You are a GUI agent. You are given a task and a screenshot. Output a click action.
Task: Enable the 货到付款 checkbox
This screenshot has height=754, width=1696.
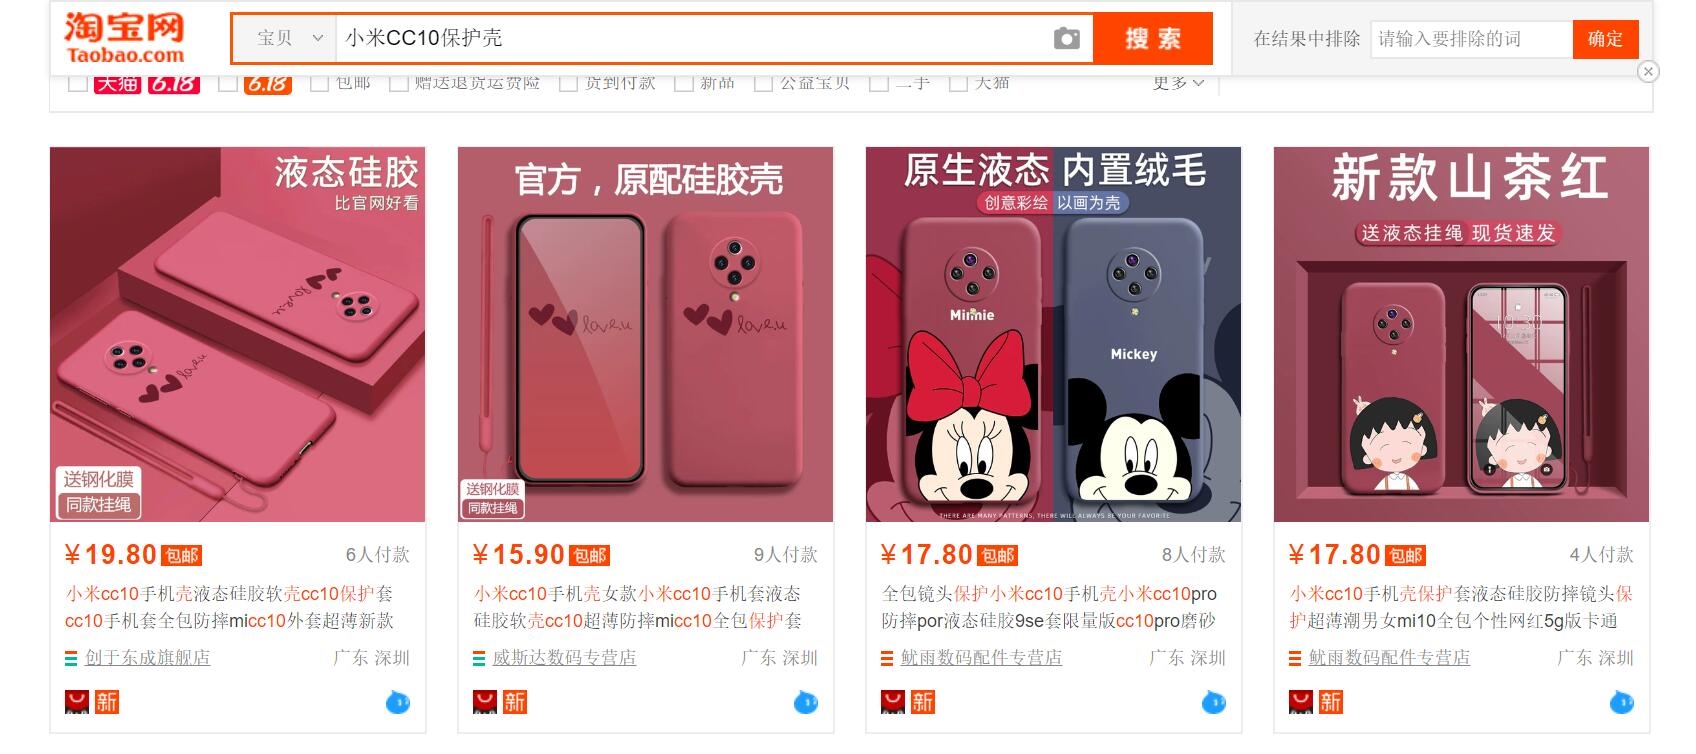coord(568,83)
